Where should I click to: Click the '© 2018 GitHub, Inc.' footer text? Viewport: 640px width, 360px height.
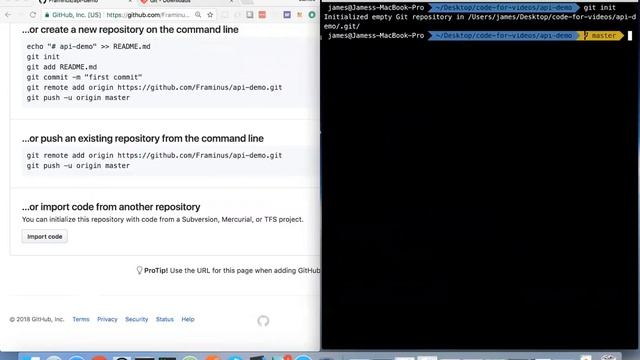click(37, 319)
